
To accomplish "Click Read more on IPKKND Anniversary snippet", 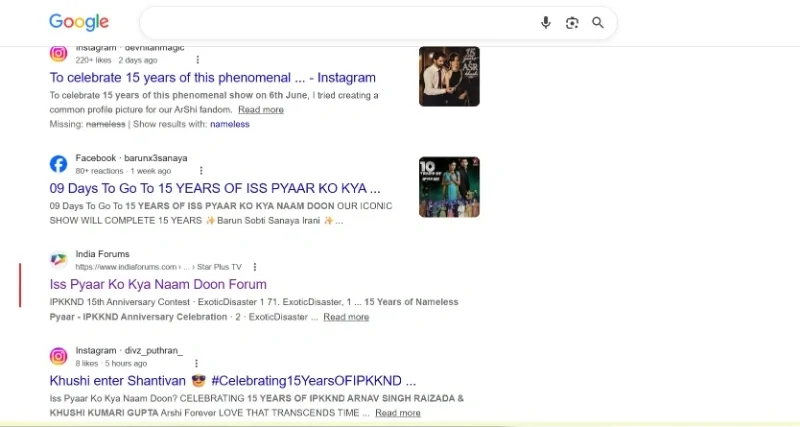I will (x=346, y=317).
